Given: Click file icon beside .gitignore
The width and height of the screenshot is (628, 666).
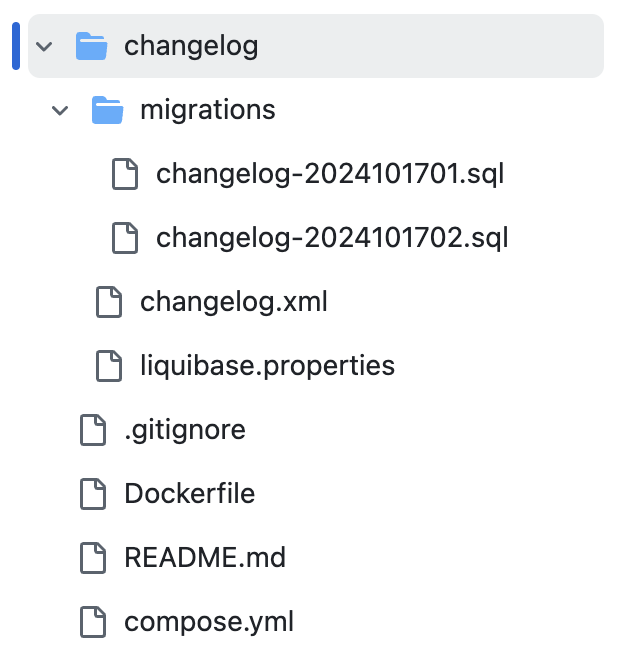Looking at the screenshot, I should coord(93,430).
